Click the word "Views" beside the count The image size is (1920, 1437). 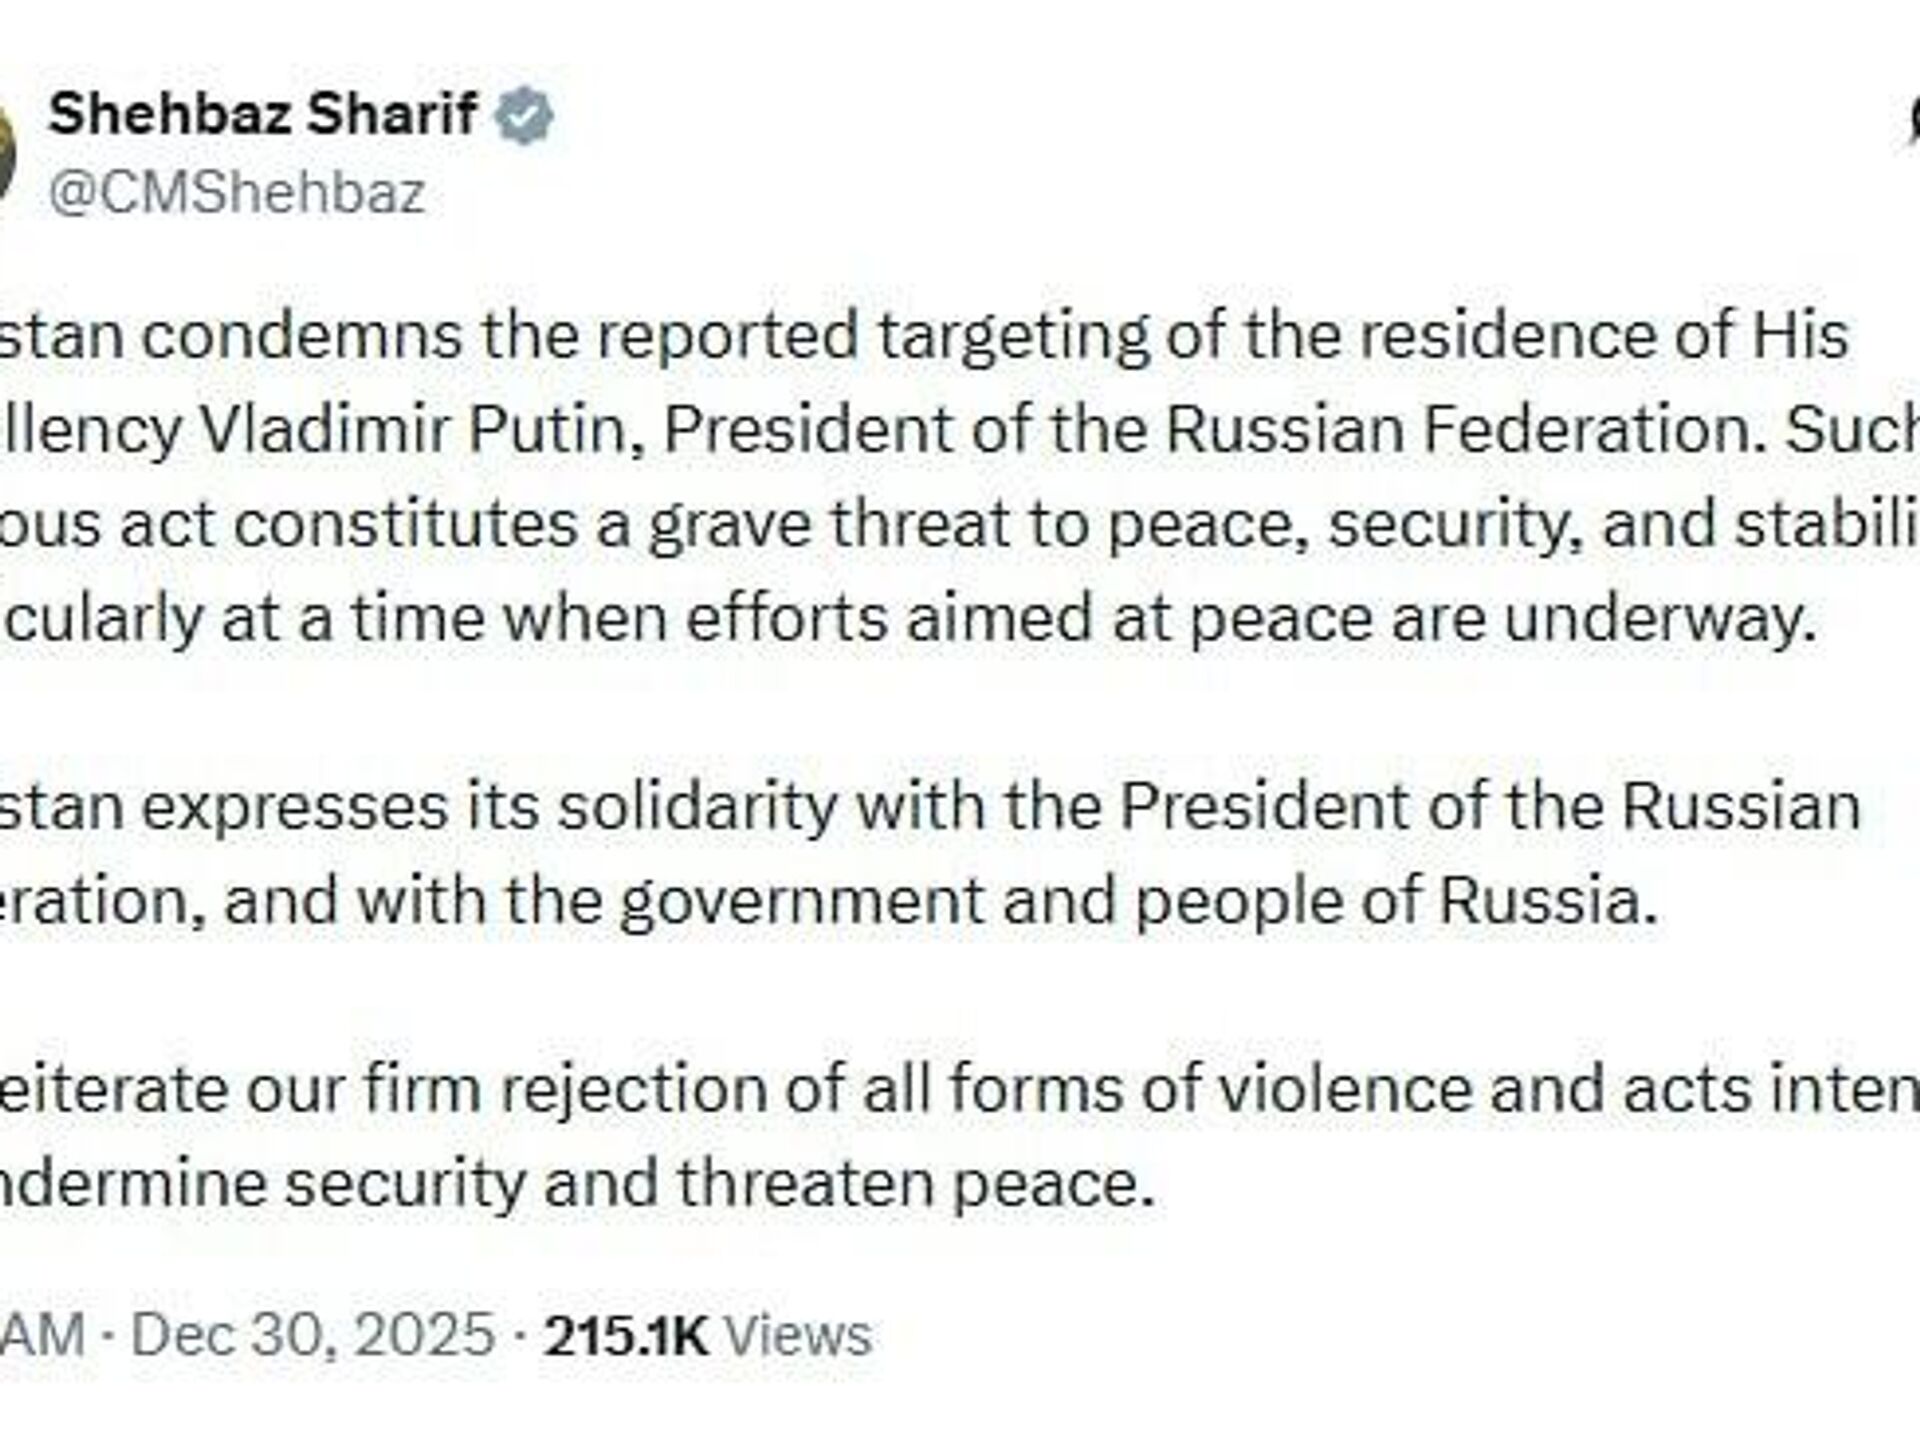797,1334
